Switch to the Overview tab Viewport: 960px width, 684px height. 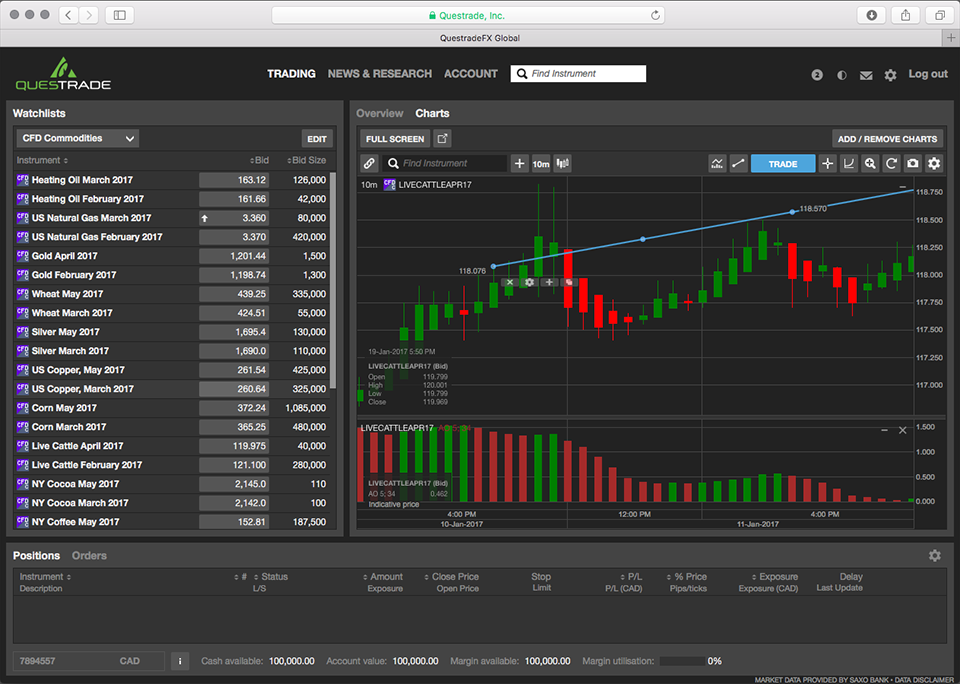380,113
